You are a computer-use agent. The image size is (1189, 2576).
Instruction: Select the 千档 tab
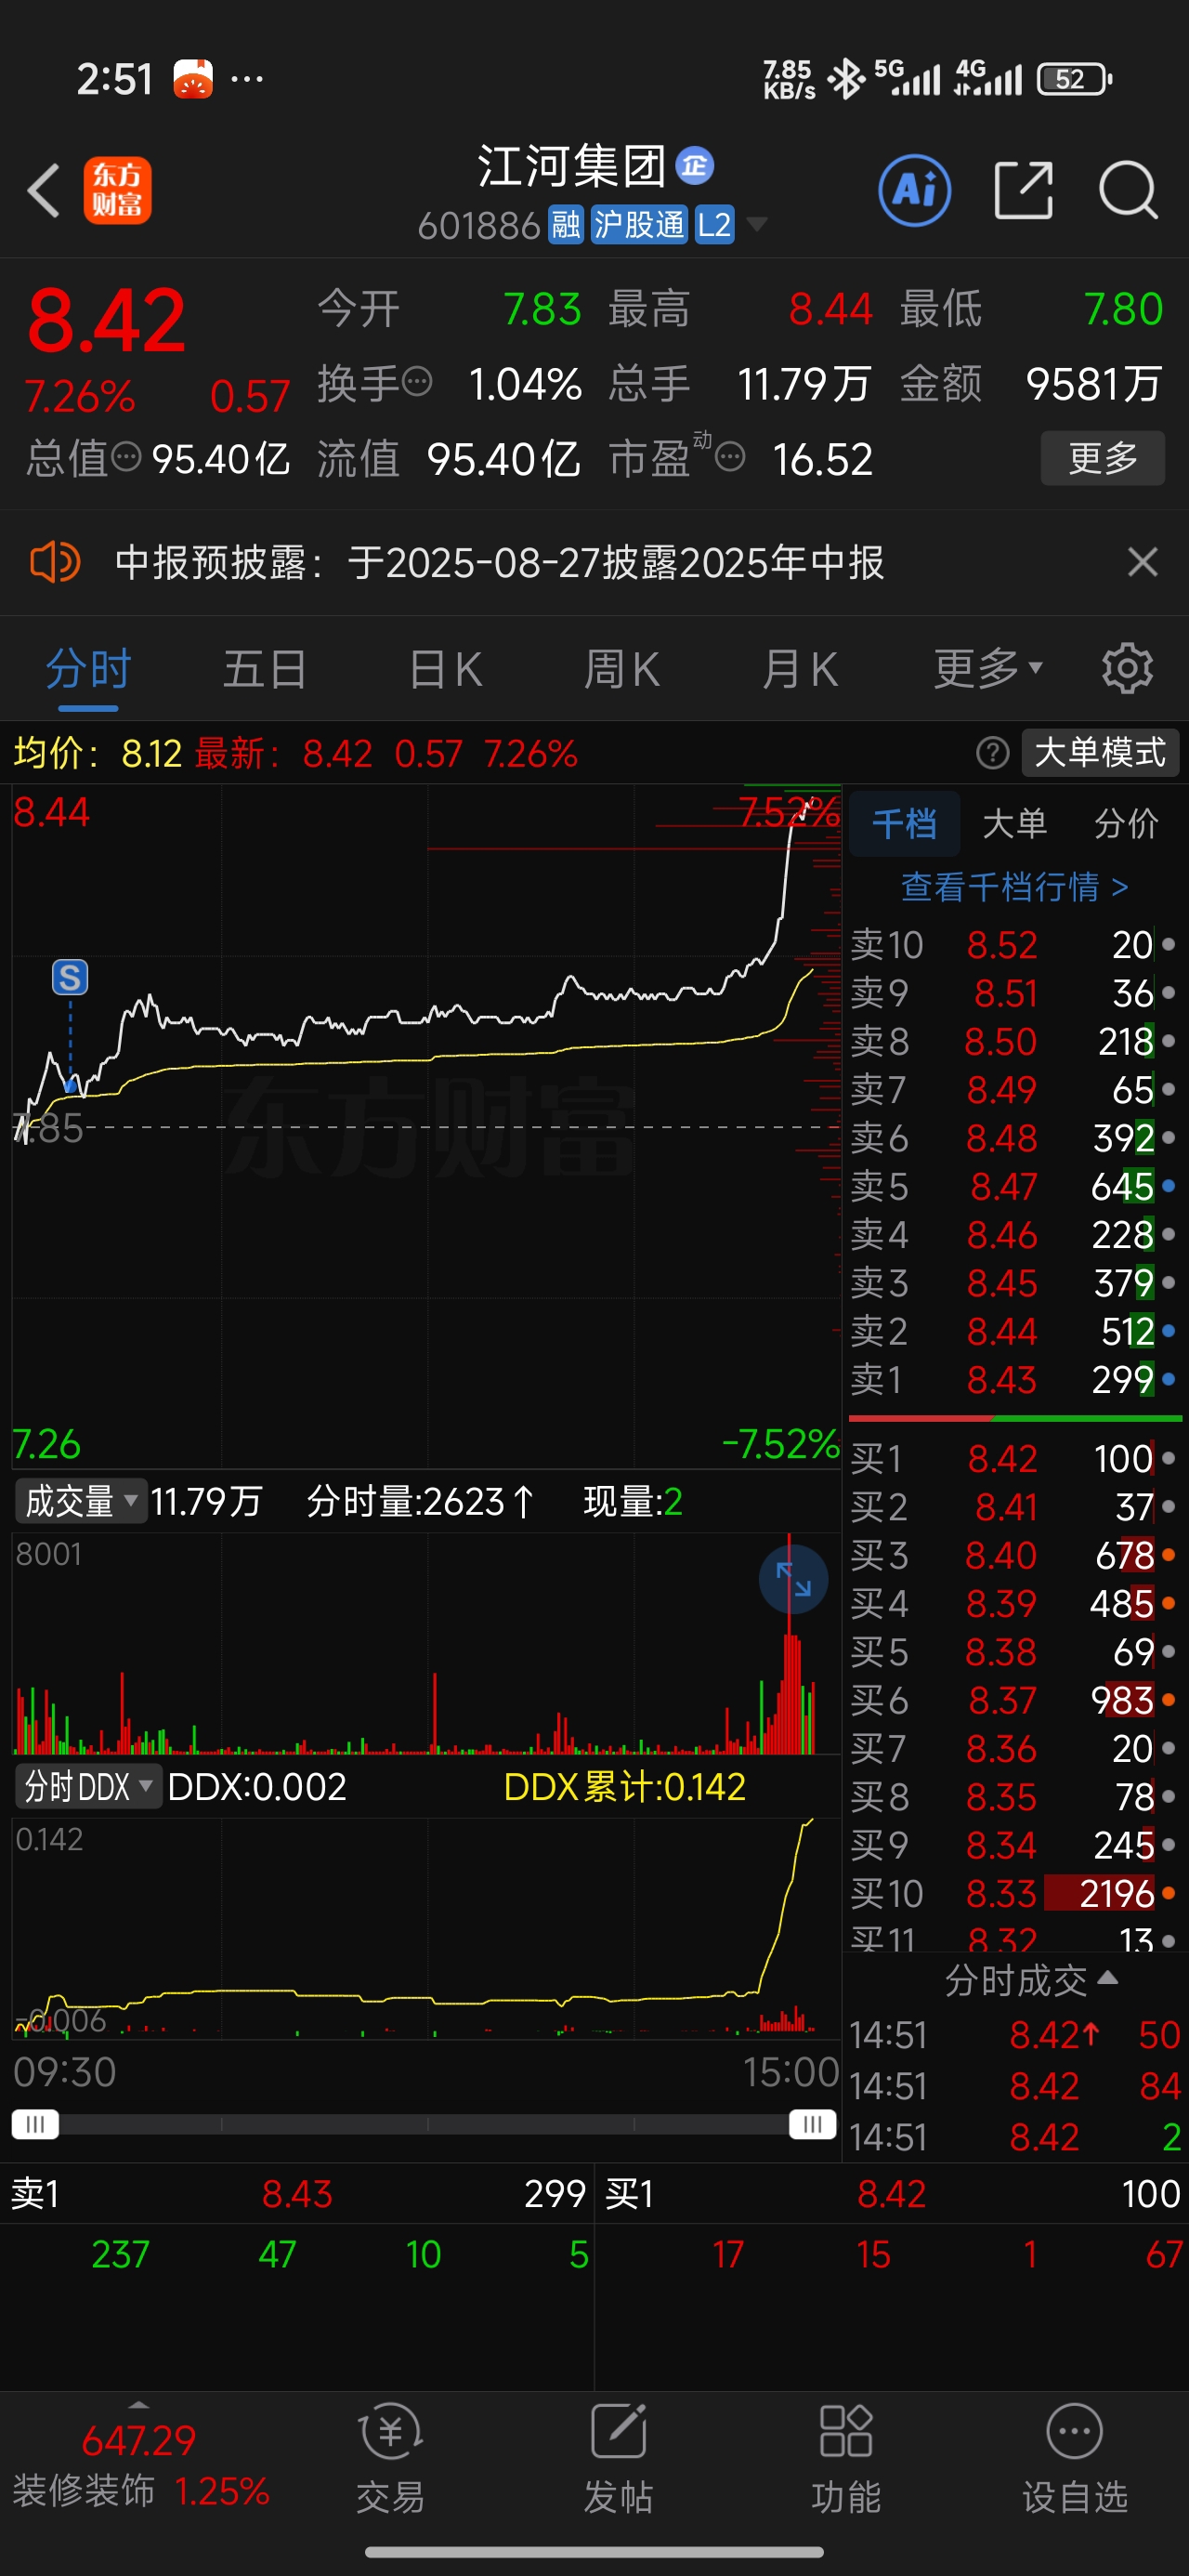pos(904,823)
